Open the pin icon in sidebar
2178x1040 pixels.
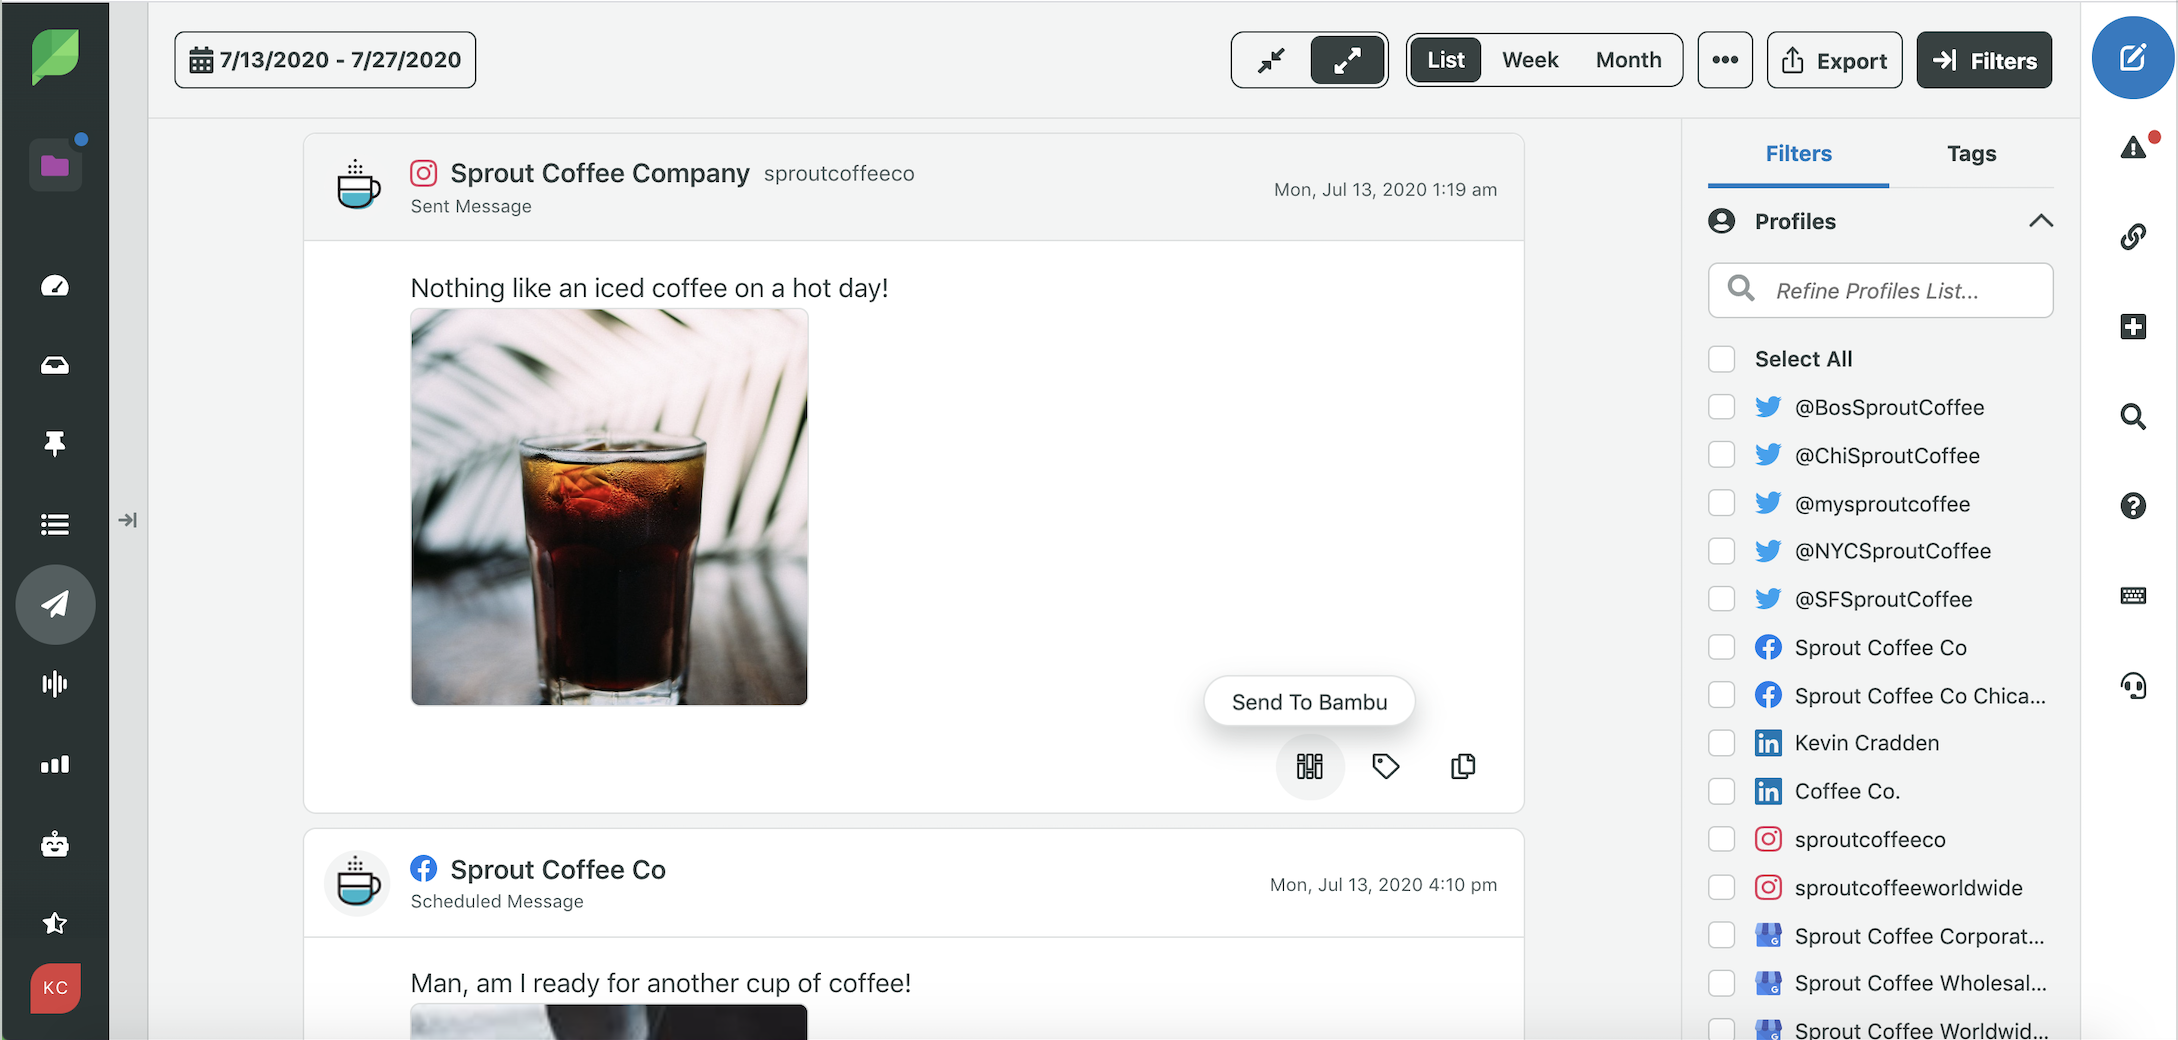55,443
